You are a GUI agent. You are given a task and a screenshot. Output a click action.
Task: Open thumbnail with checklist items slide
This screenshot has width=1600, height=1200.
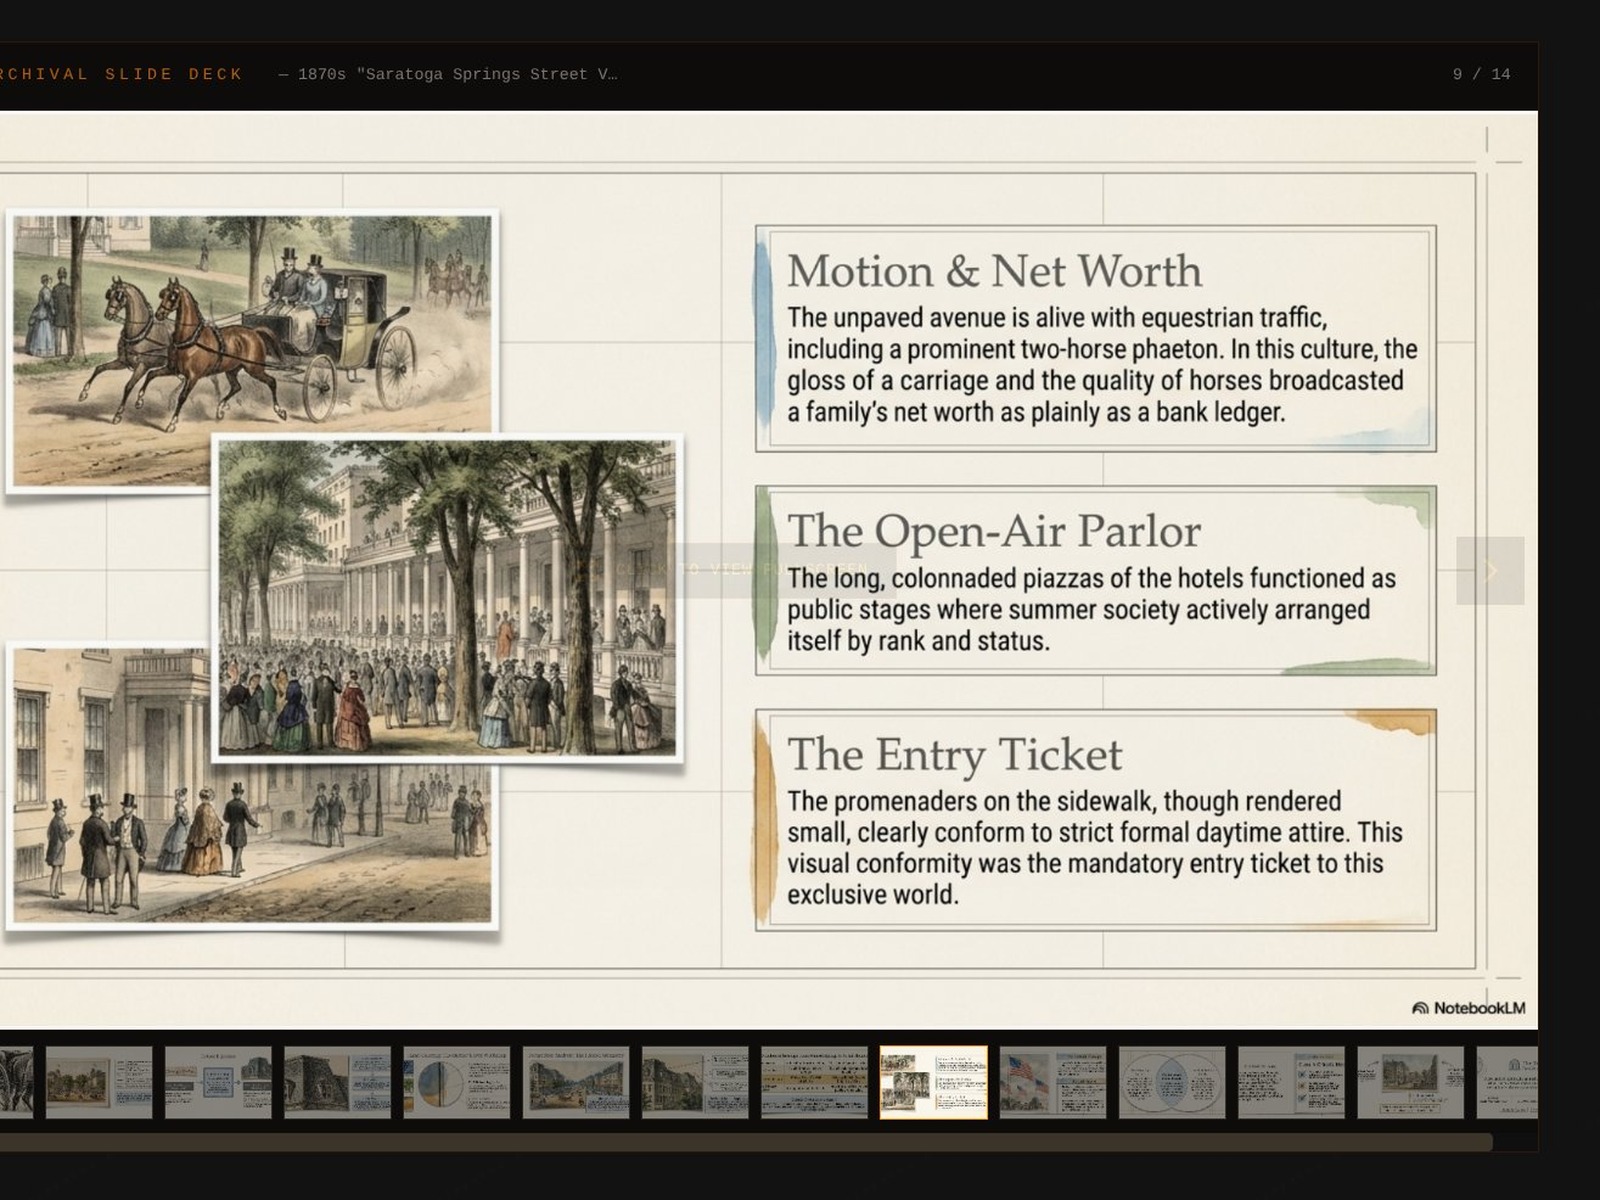[1291, 1082]
